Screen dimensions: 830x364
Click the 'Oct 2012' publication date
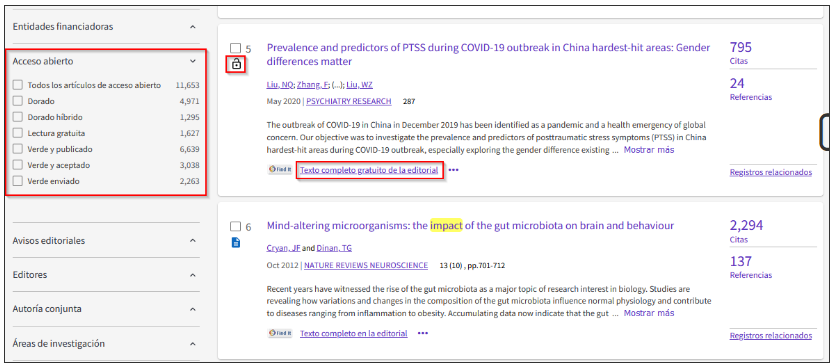pyautogui.click(x=282, y=265)
